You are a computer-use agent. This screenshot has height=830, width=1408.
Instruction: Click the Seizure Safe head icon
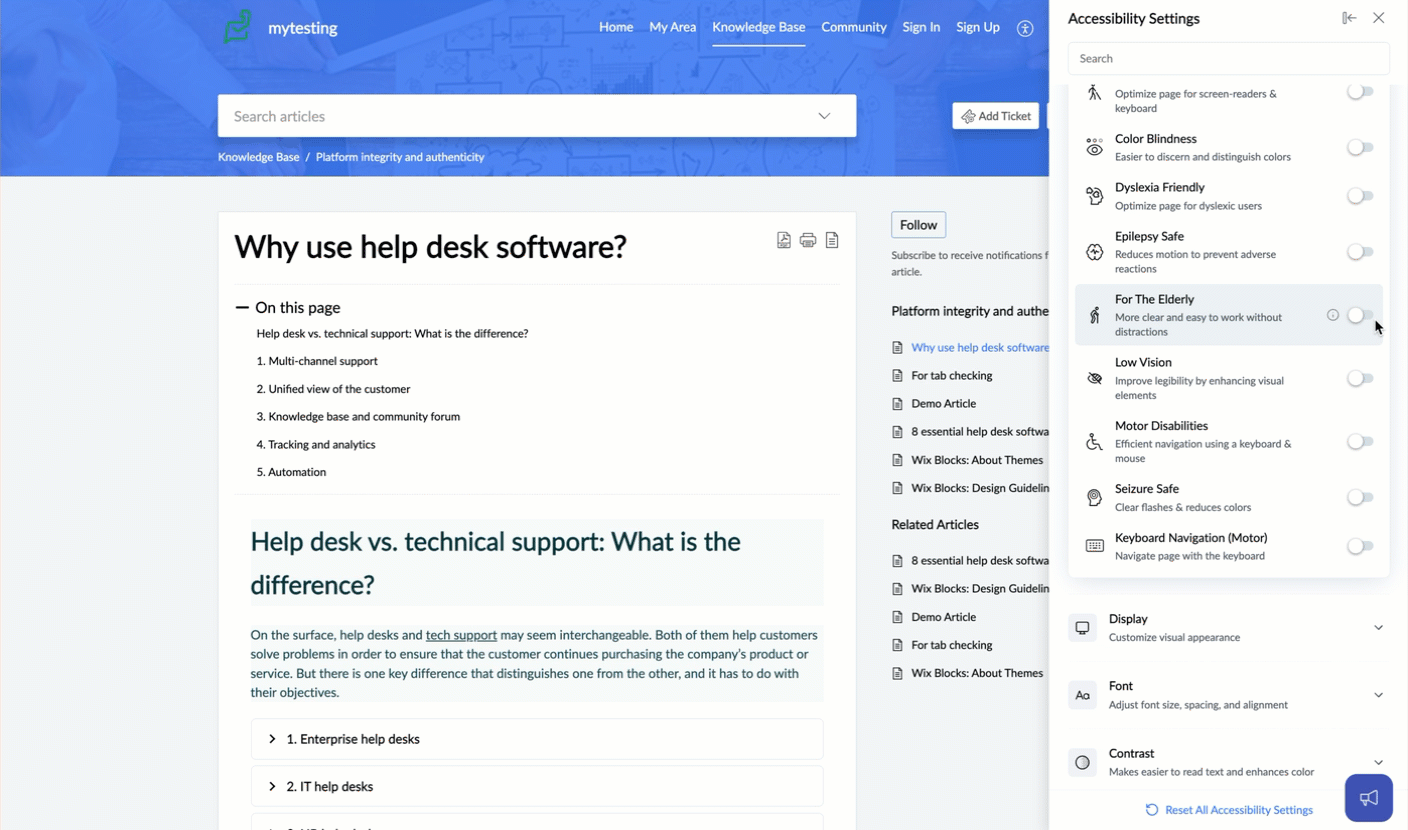[x=1094, y=497]
